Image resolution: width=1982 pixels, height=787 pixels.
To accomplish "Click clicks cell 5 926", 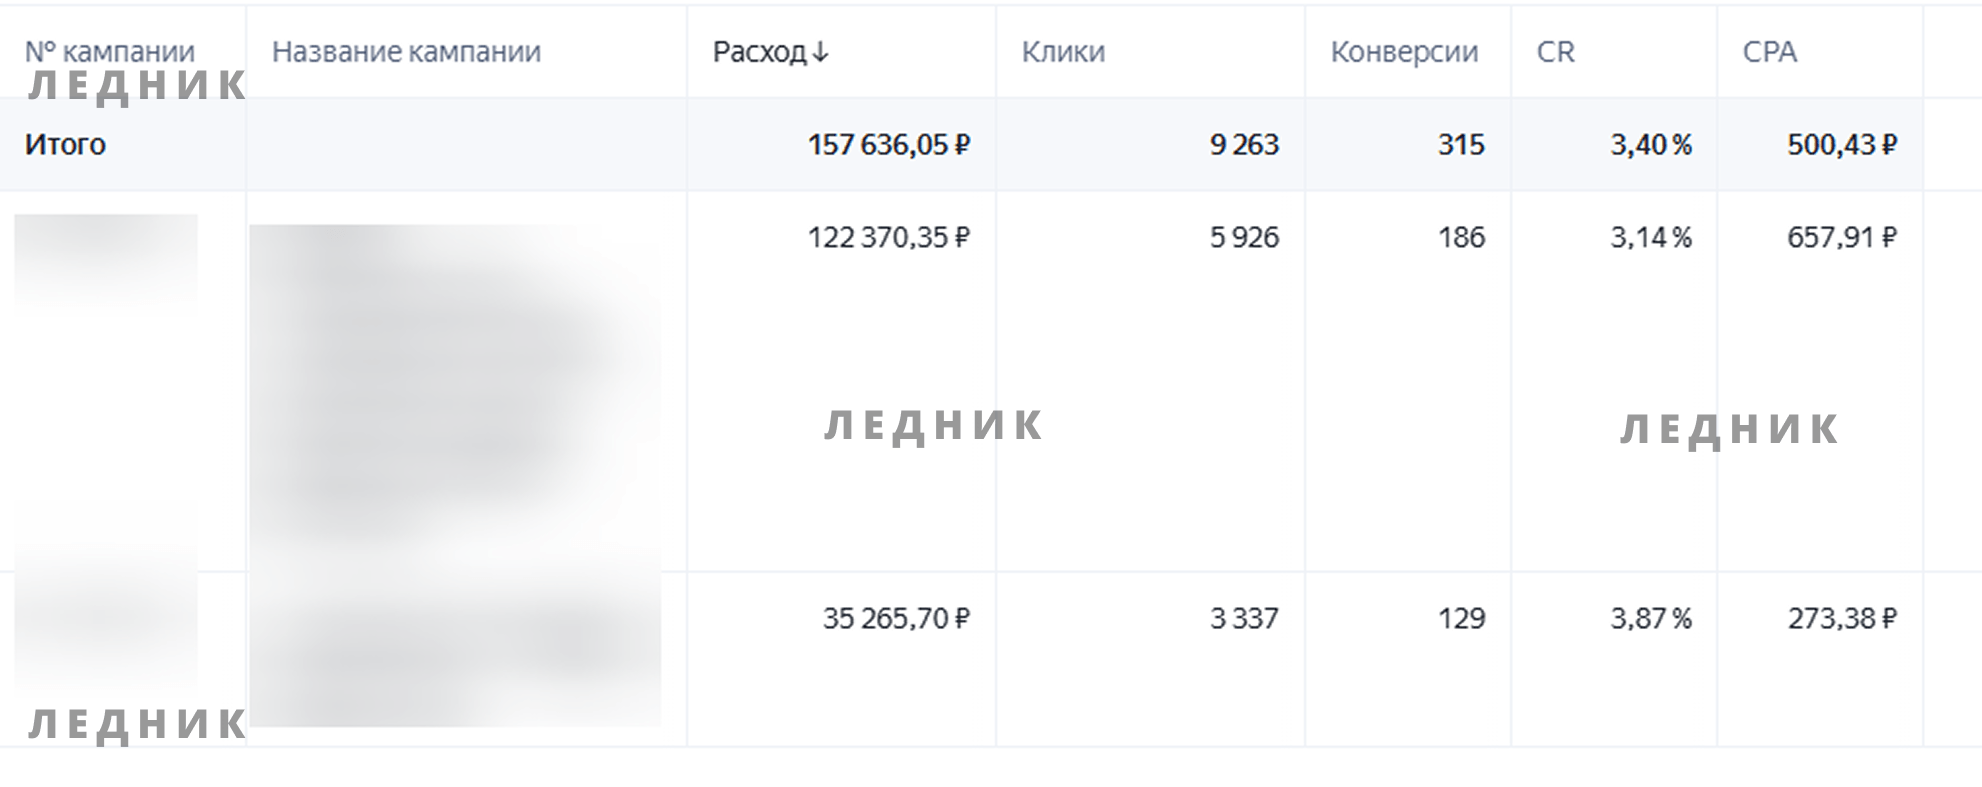I will (x=1244, y=237).
